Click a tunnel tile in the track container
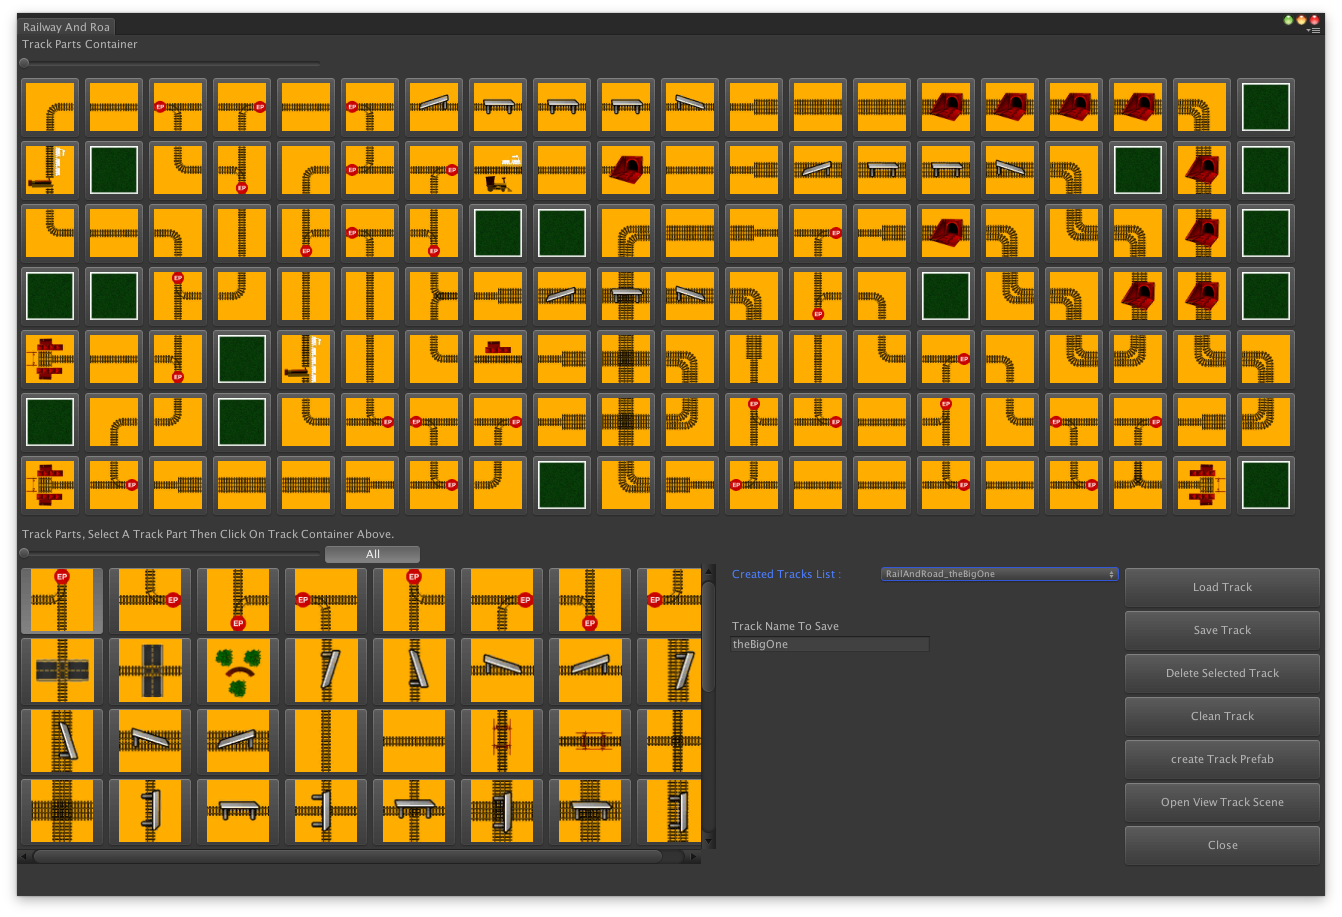1342x917 pixels. pyautogui.click(x=945, y=107)
